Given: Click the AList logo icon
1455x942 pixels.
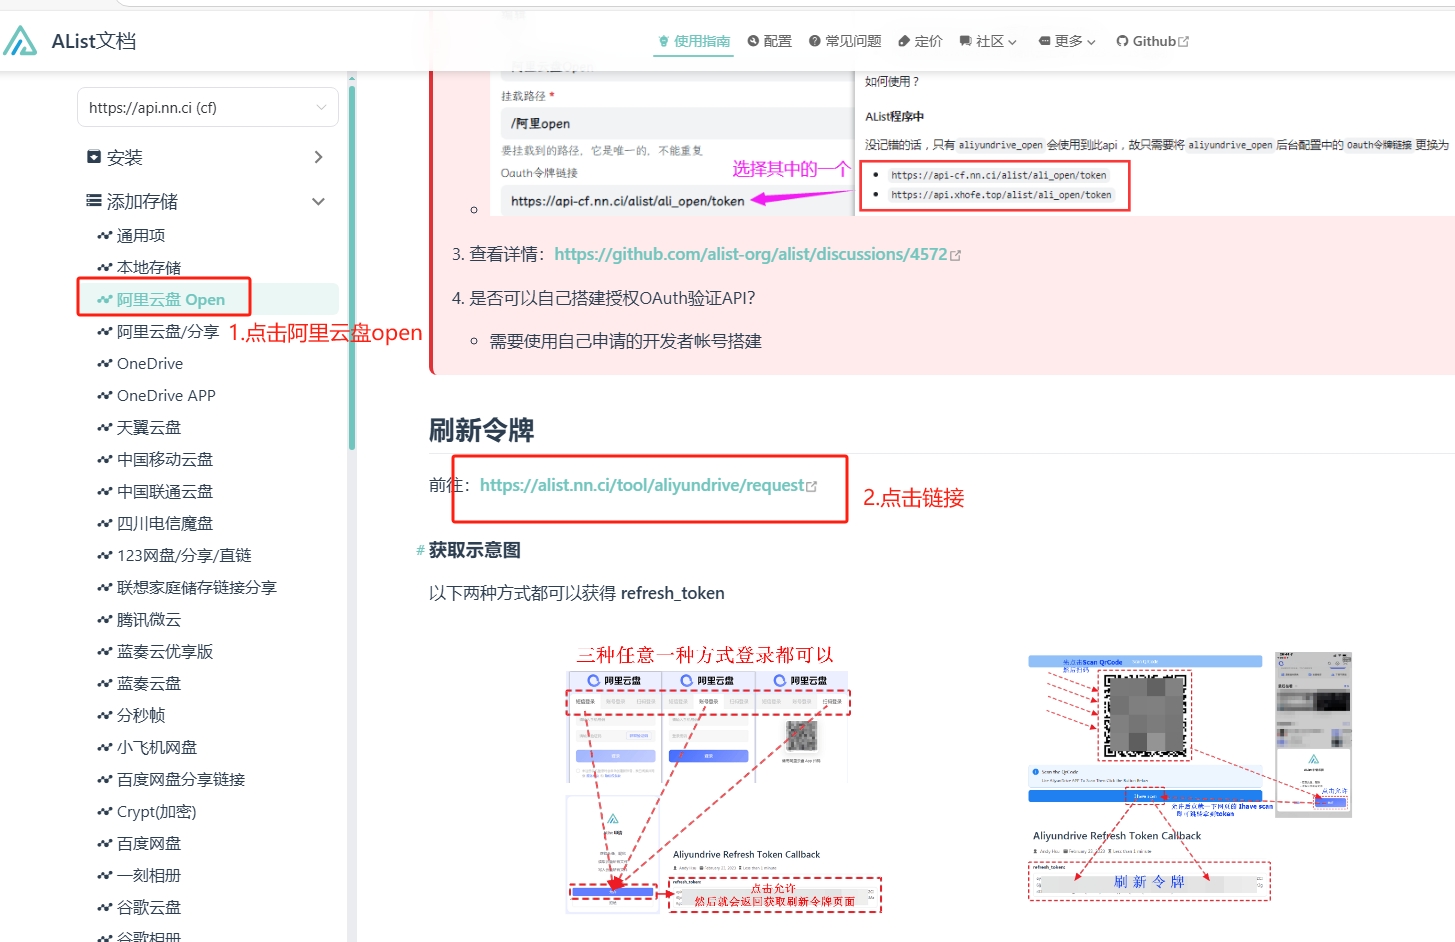Looking at the screenshot, I should click(20, 41).
